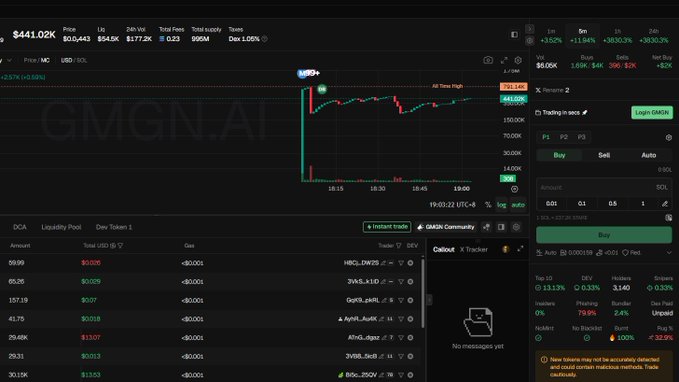The height and width of the screenshot is (382, 679).
Task: Click the info icon beside Dex 1.05%
Action: coord(265,39)
